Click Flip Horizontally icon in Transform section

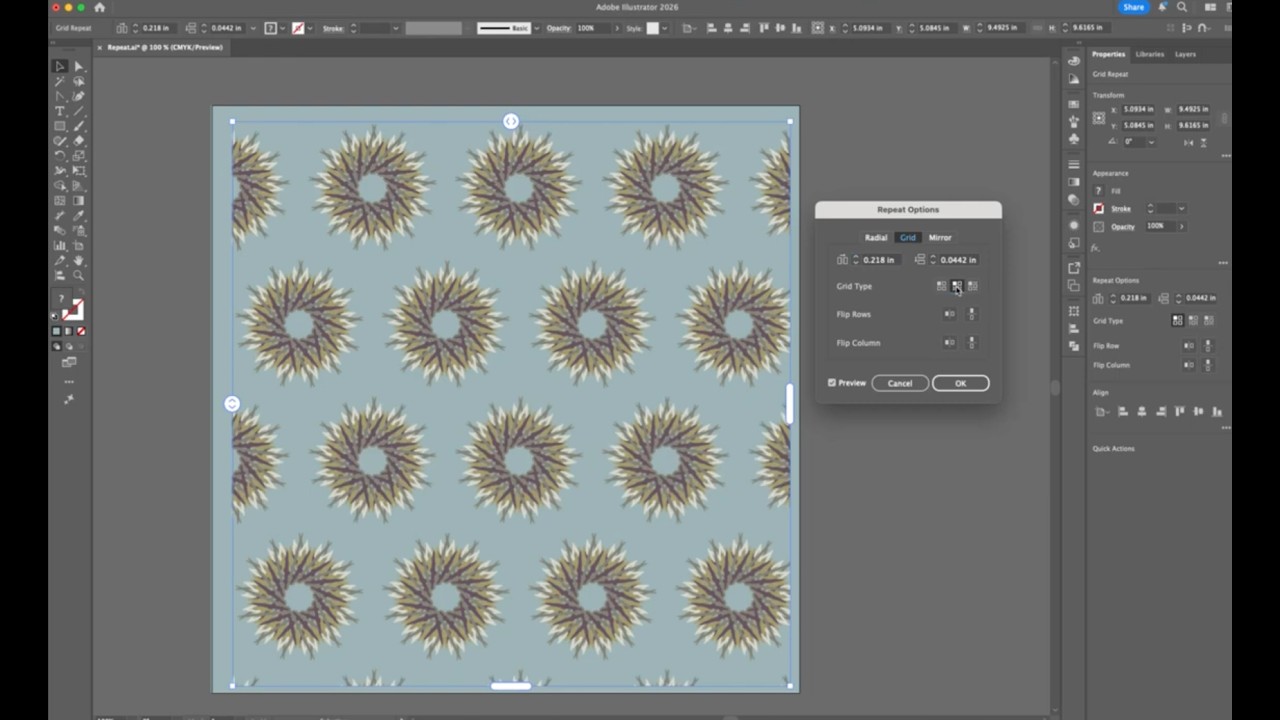pyautogui.click(x=1188, y=142)
